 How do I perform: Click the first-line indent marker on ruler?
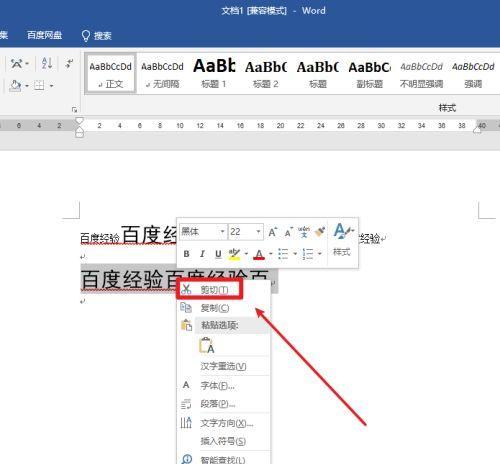click(x=79, y=121)
